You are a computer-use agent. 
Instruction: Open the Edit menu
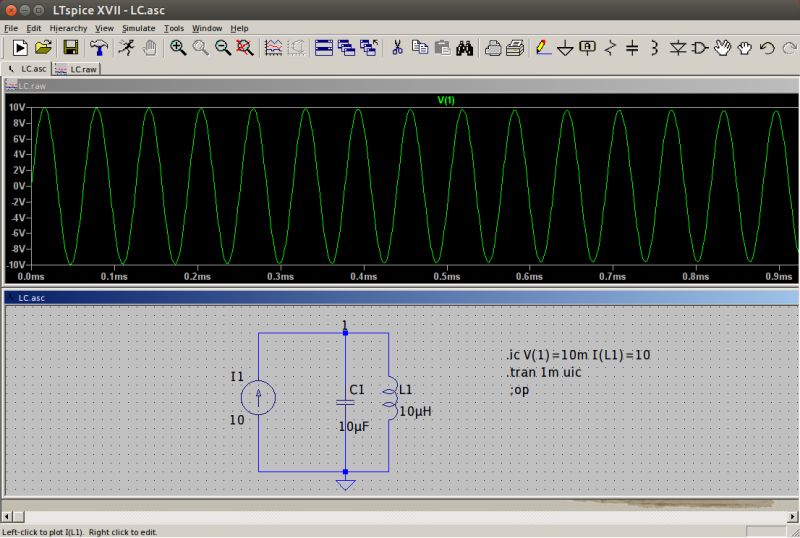pos(34,28)
